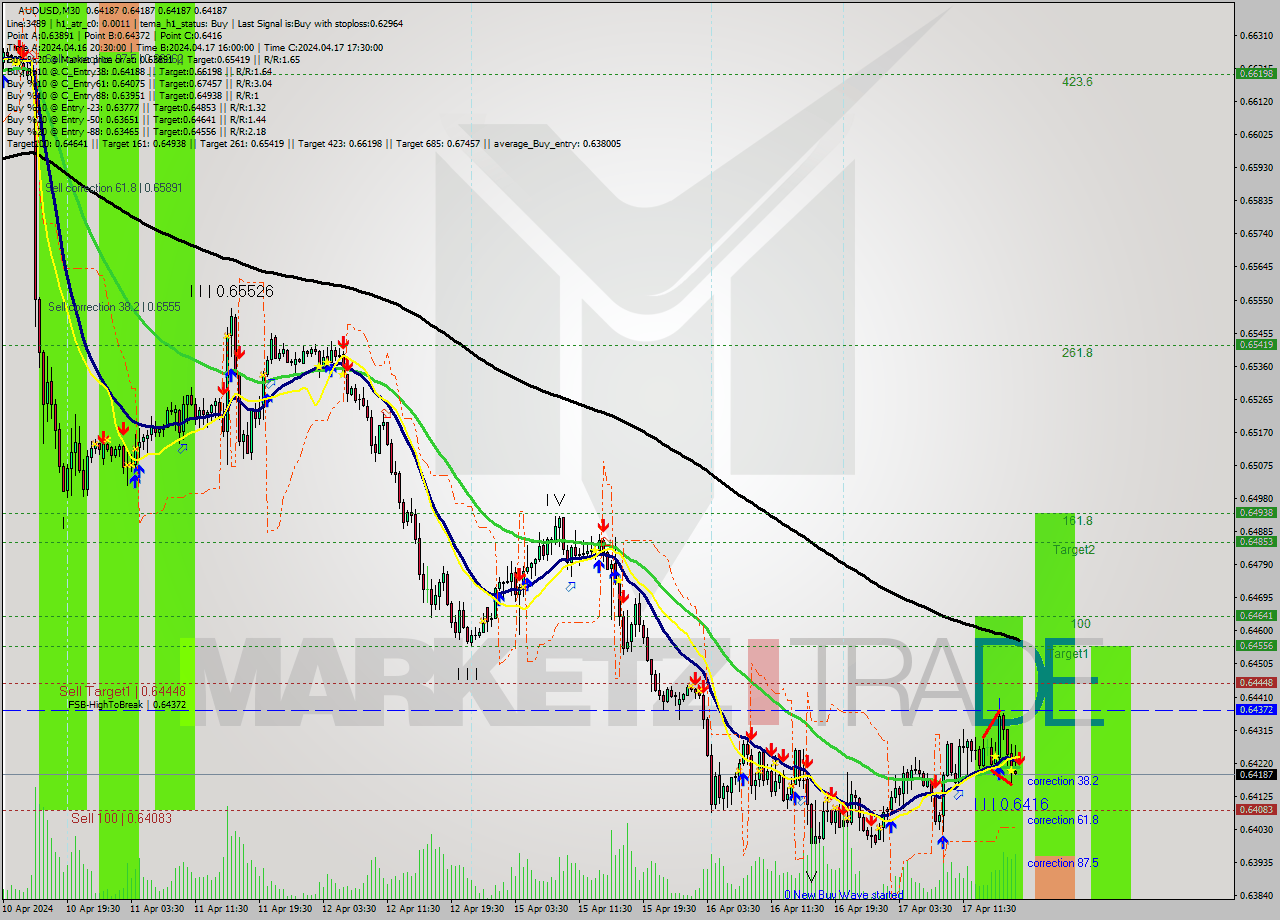Click the 0.65550 price axis label
This screenshot has width=1280, height=920.
[x=1256, y=300]
